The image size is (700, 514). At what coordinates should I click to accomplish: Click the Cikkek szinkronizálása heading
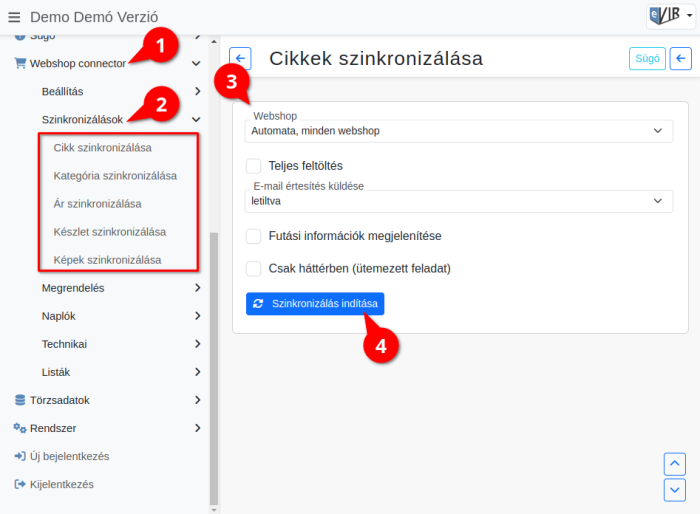pos(376,59)
